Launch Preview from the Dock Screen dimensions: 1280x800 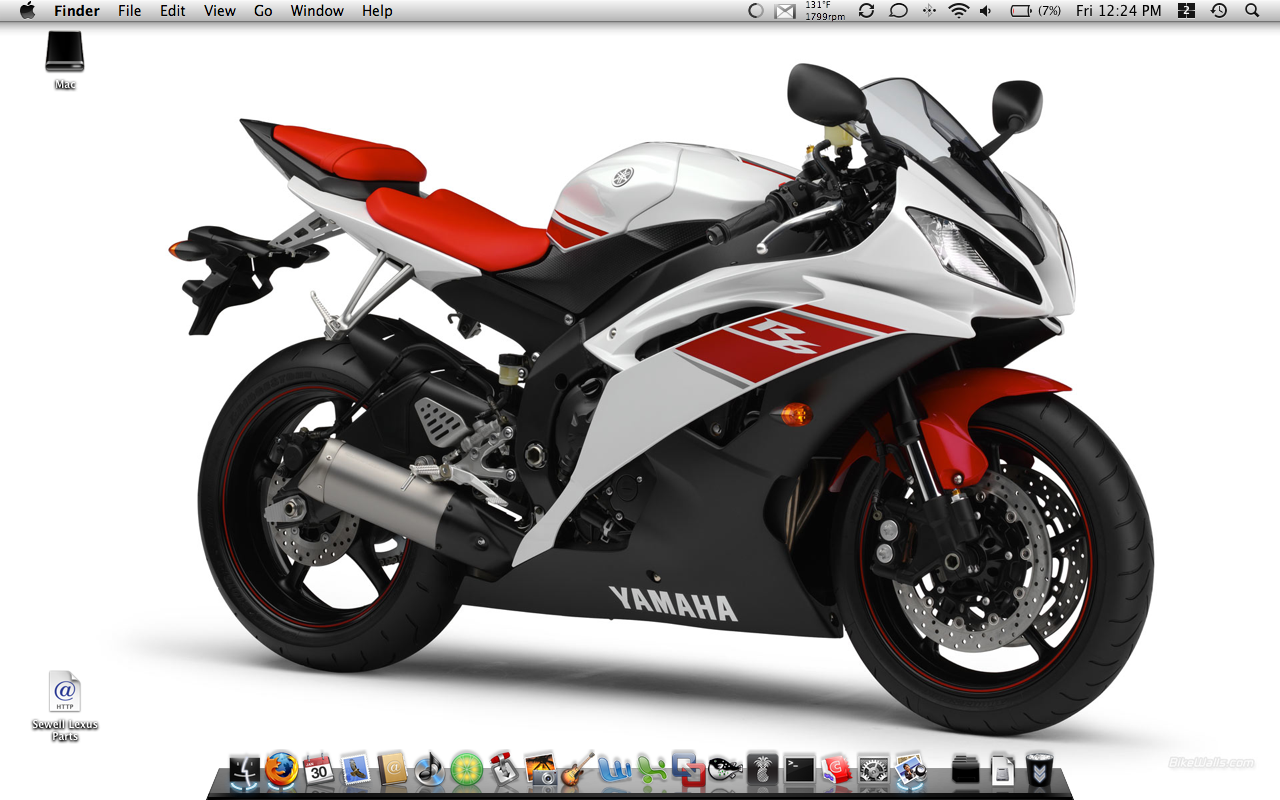(x=911, y=768)
